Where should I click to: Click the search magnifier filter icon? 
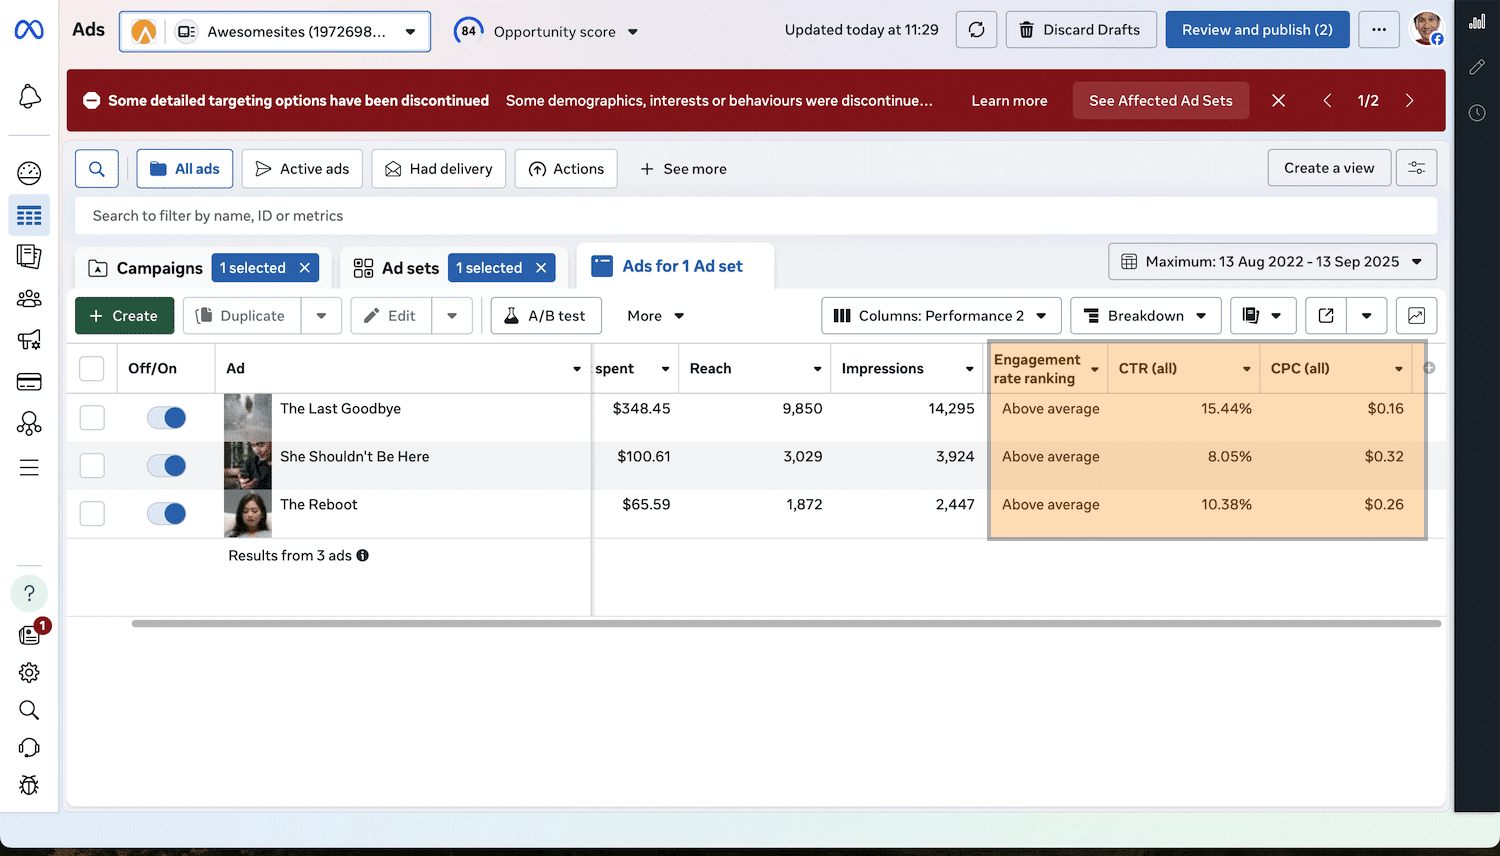(97, 169)
